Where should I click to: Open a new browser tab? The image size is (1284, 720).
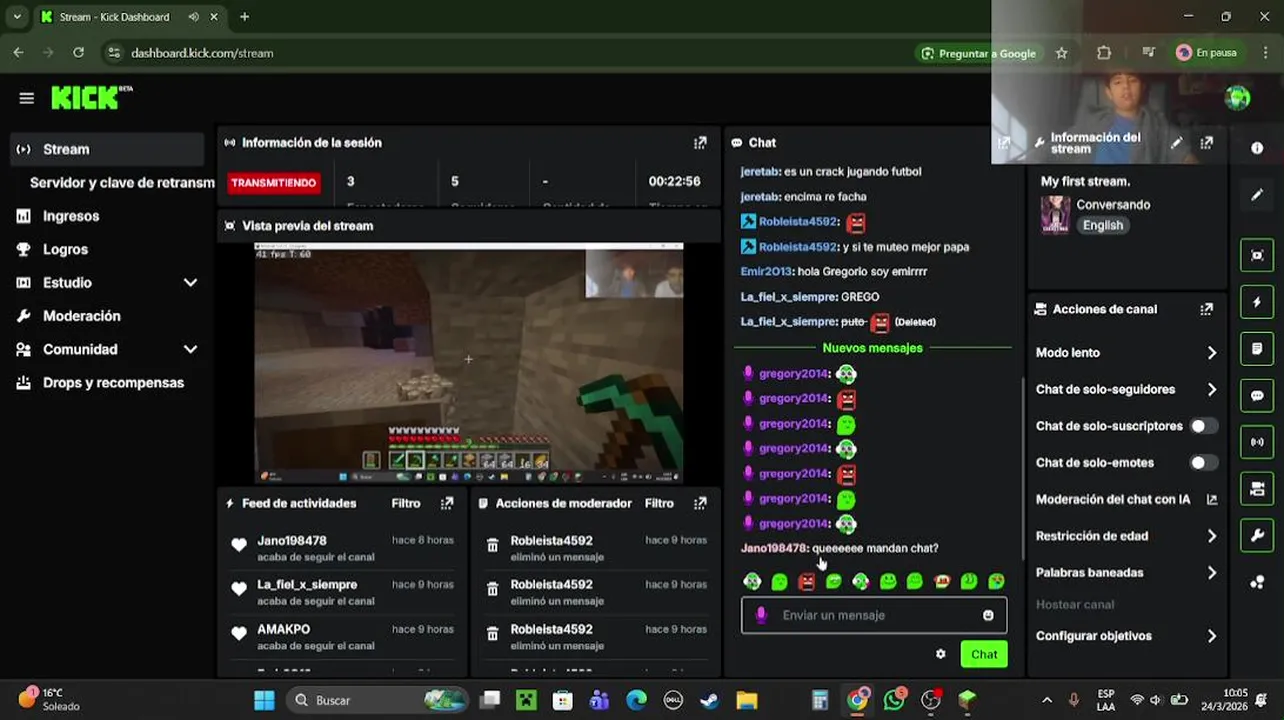coord(244,17)
